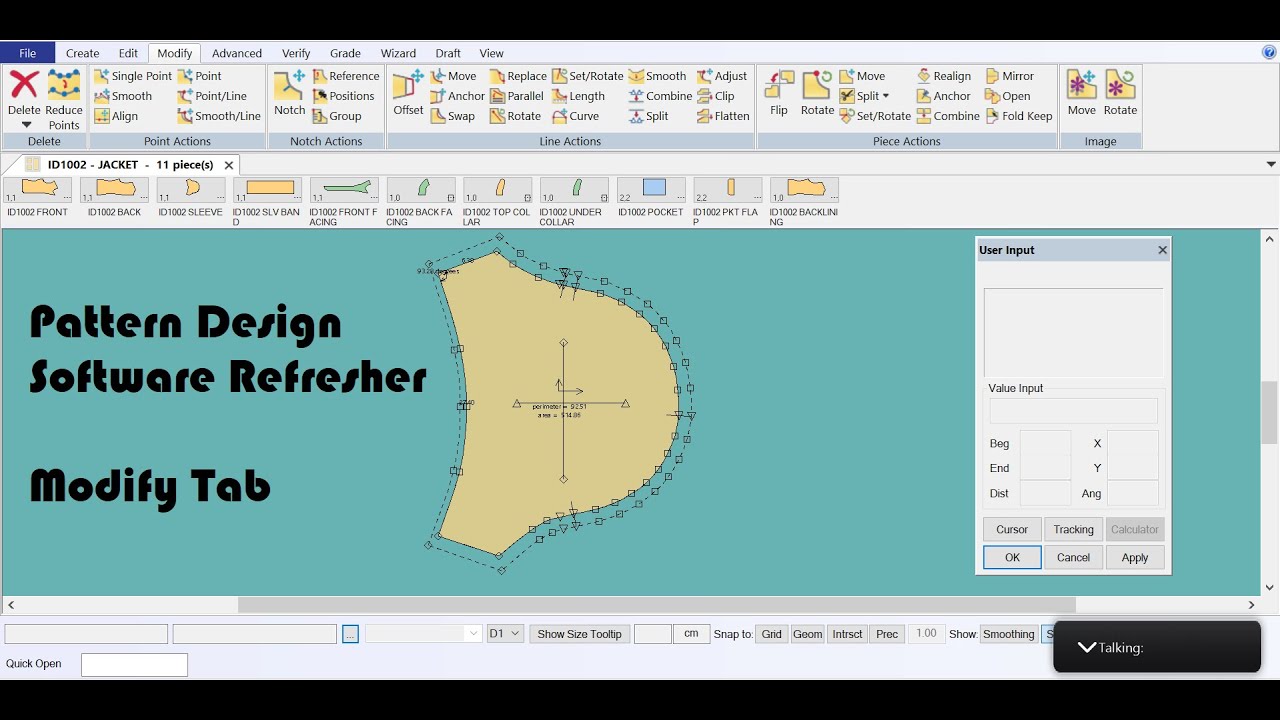Image resolution: width=1280 pixels, height=720 pixels.
Task: Click the Flip piece tool
Action: pyautogui.click(x=779, y=94)
